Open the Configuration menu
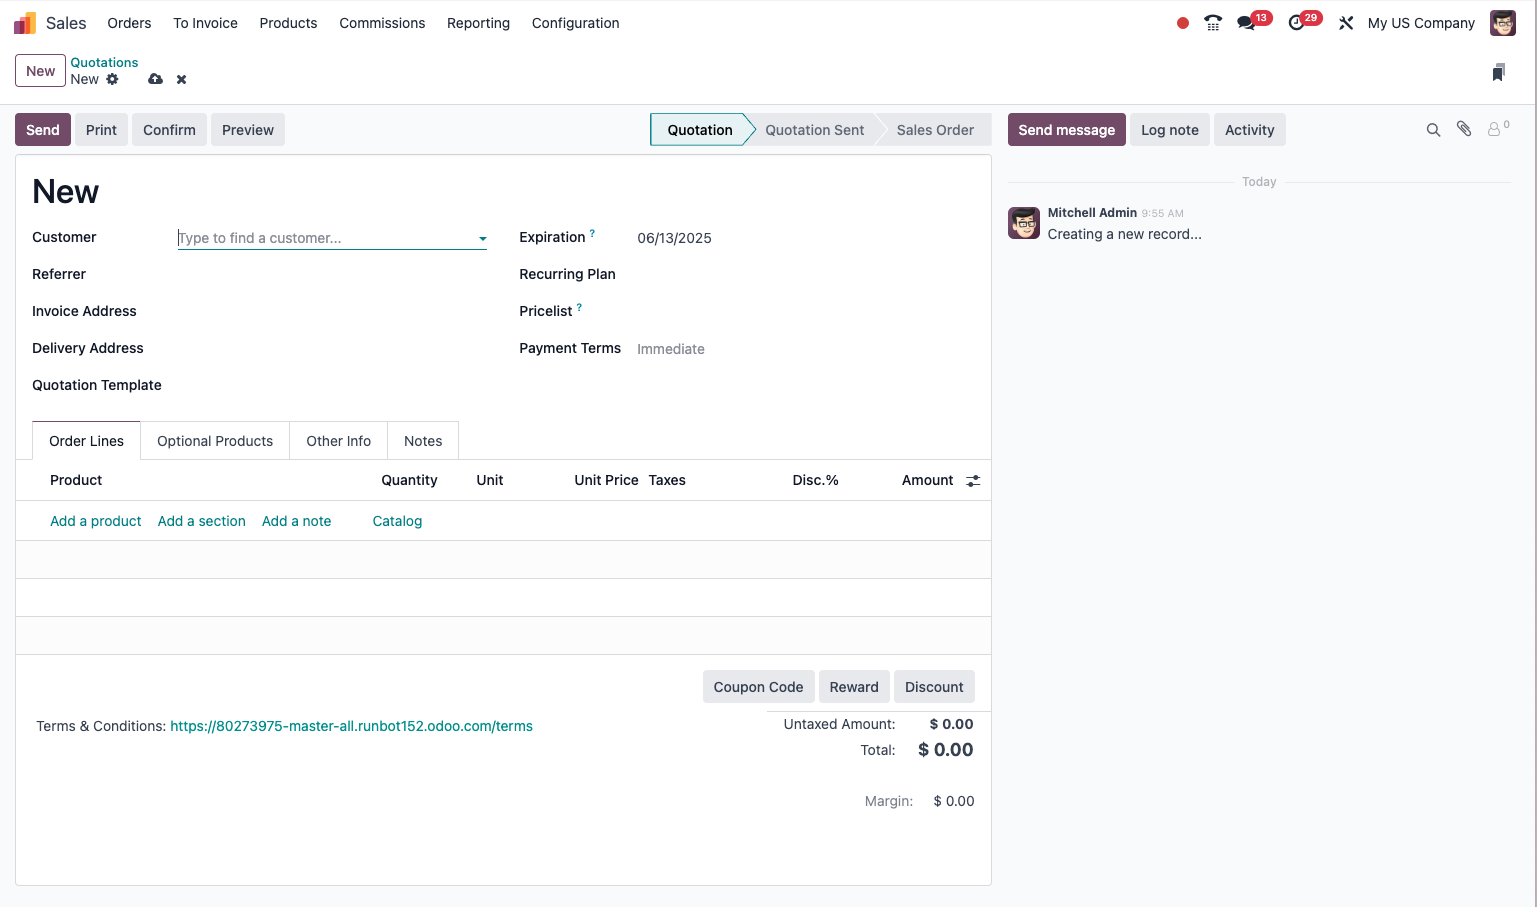Screen dimensions: 1537x907 (x=575, y=23)
